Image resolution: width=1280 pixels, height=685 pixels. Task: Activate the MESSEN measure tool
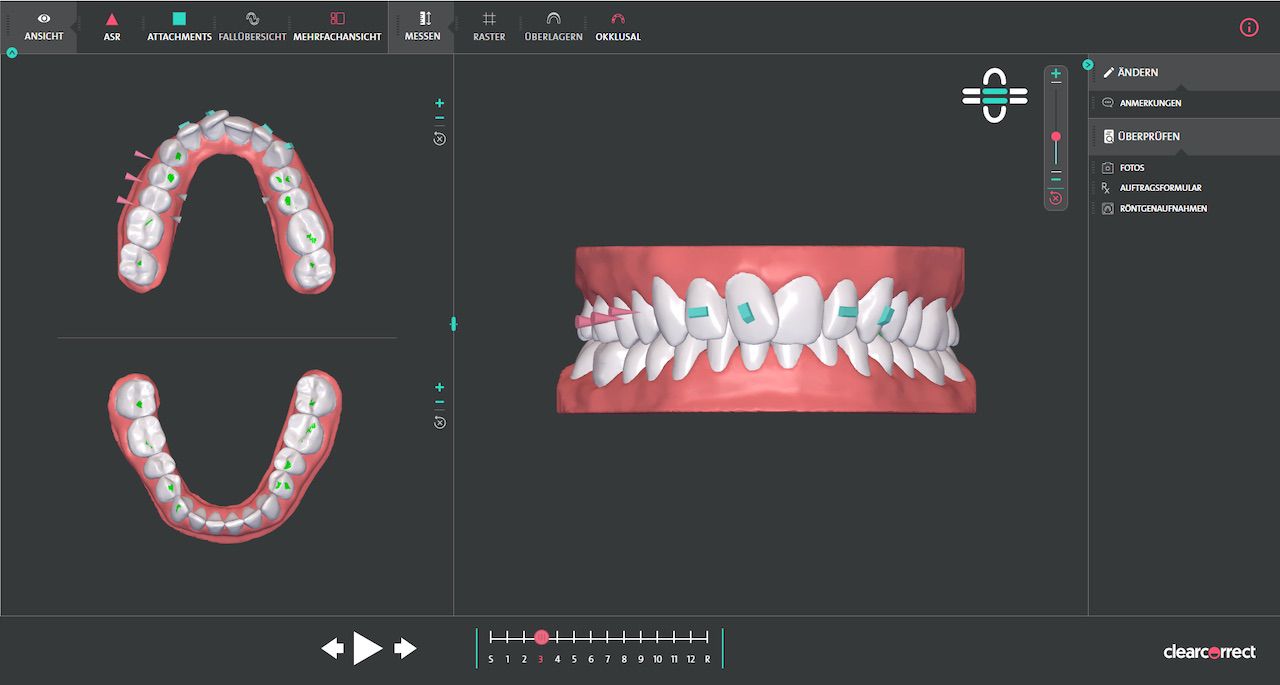423,27
